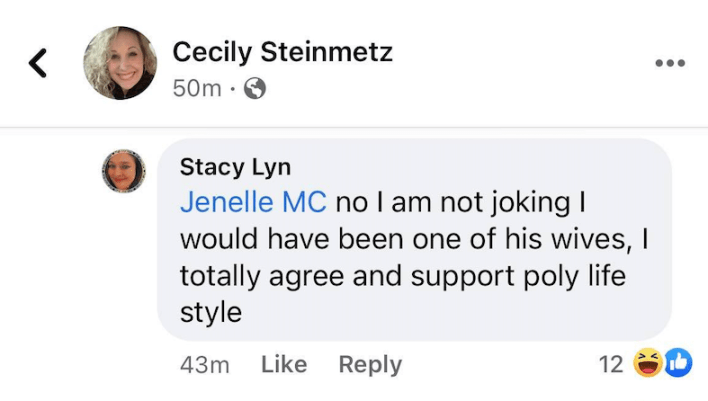Click the globe public audience icon
Screen dimensions: 708x401
tap(255, 89)
